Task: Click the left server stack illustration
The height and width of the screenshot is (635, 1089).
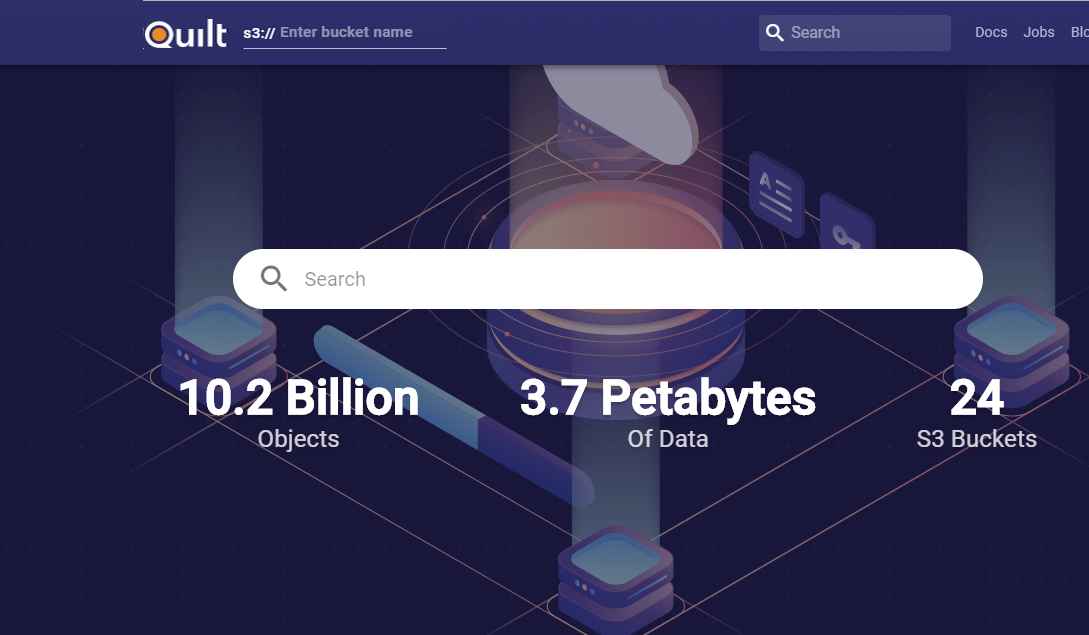Action: click(218, 335)
